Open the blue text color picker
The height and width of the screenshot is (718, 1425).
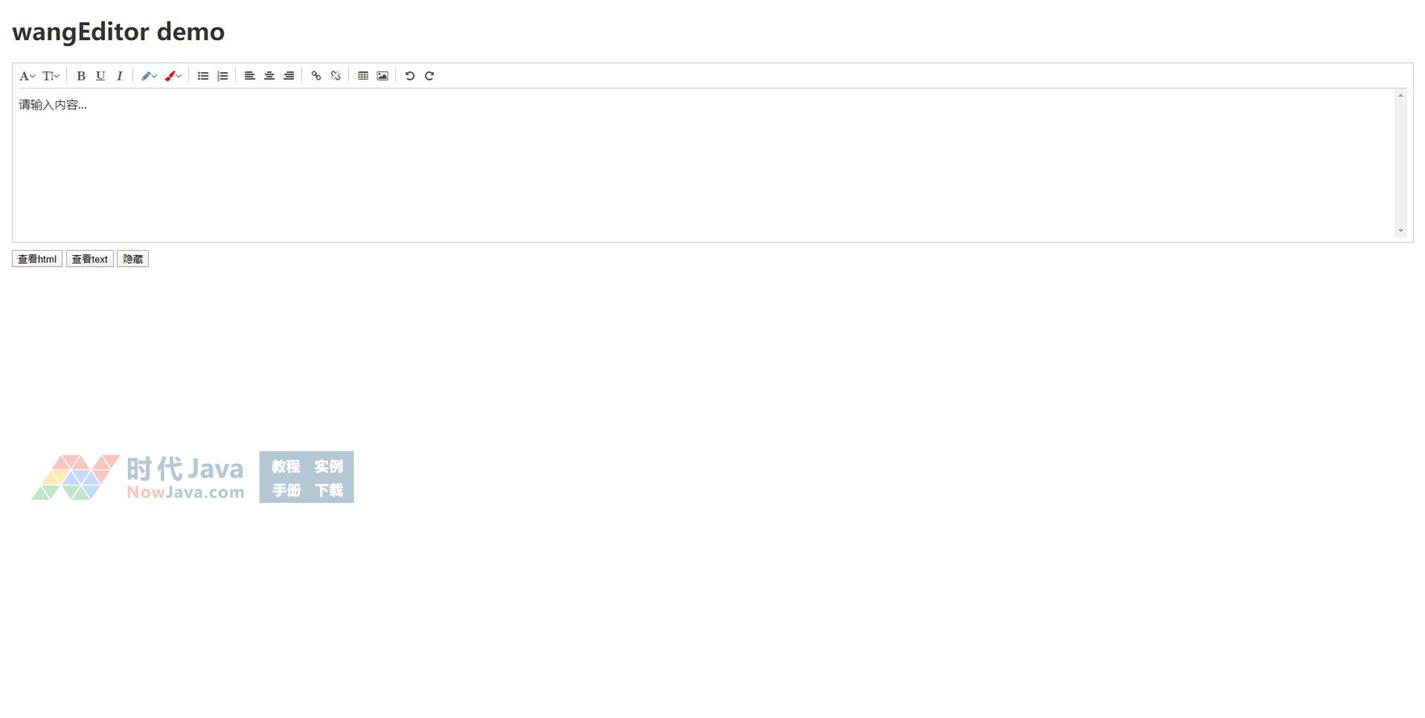149,76
